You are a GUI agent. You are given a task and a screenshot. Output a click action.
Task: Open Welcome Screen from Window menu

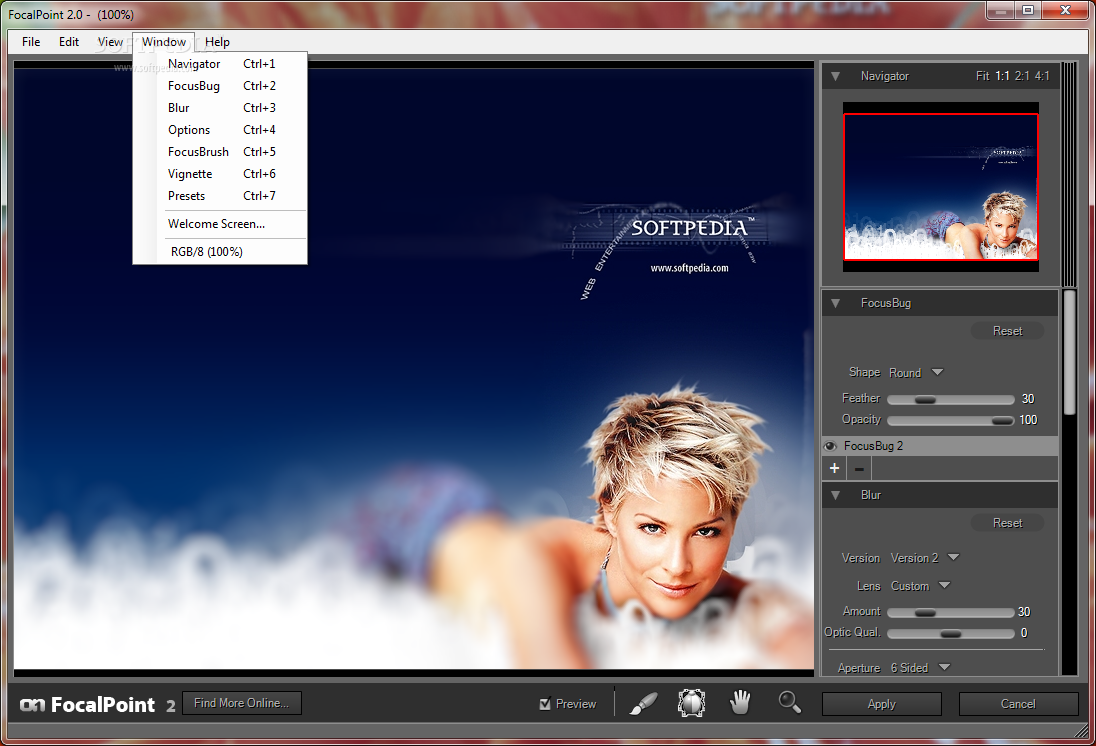pyautogui.click(x=220, y=224)
